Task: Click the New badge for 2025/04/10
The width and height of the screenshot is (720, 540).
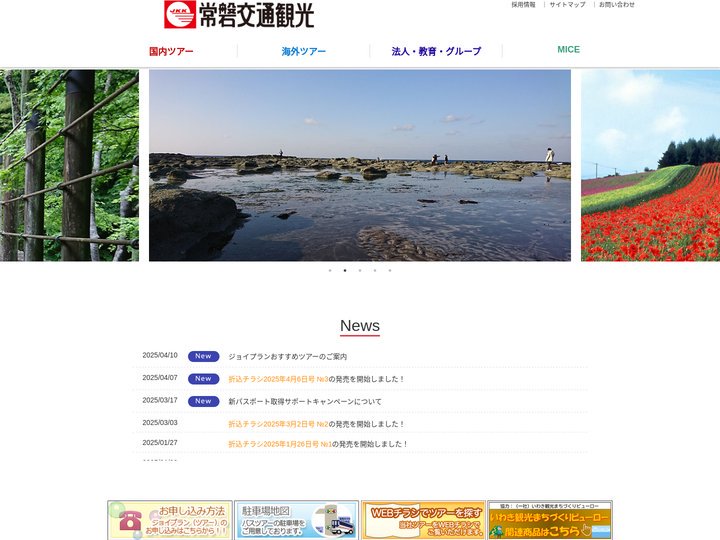Action: tap(203, 356)
